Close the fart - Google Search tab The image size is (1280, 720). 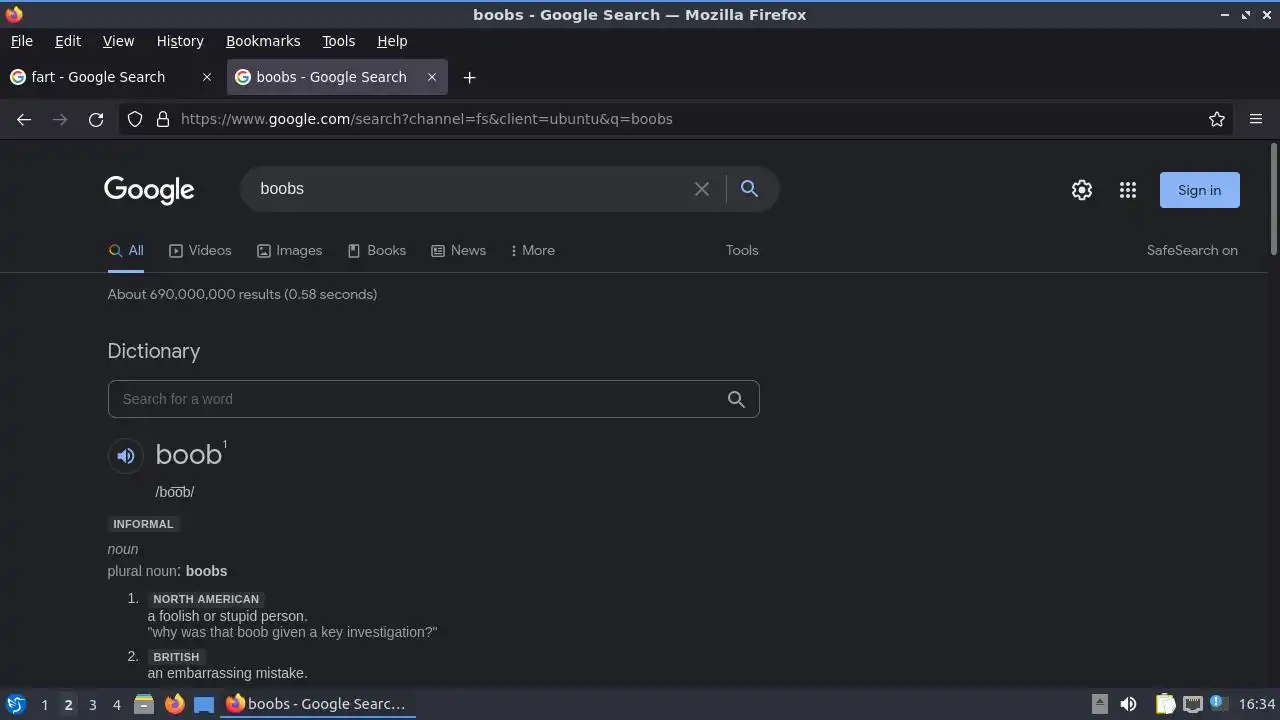point(207,77)
